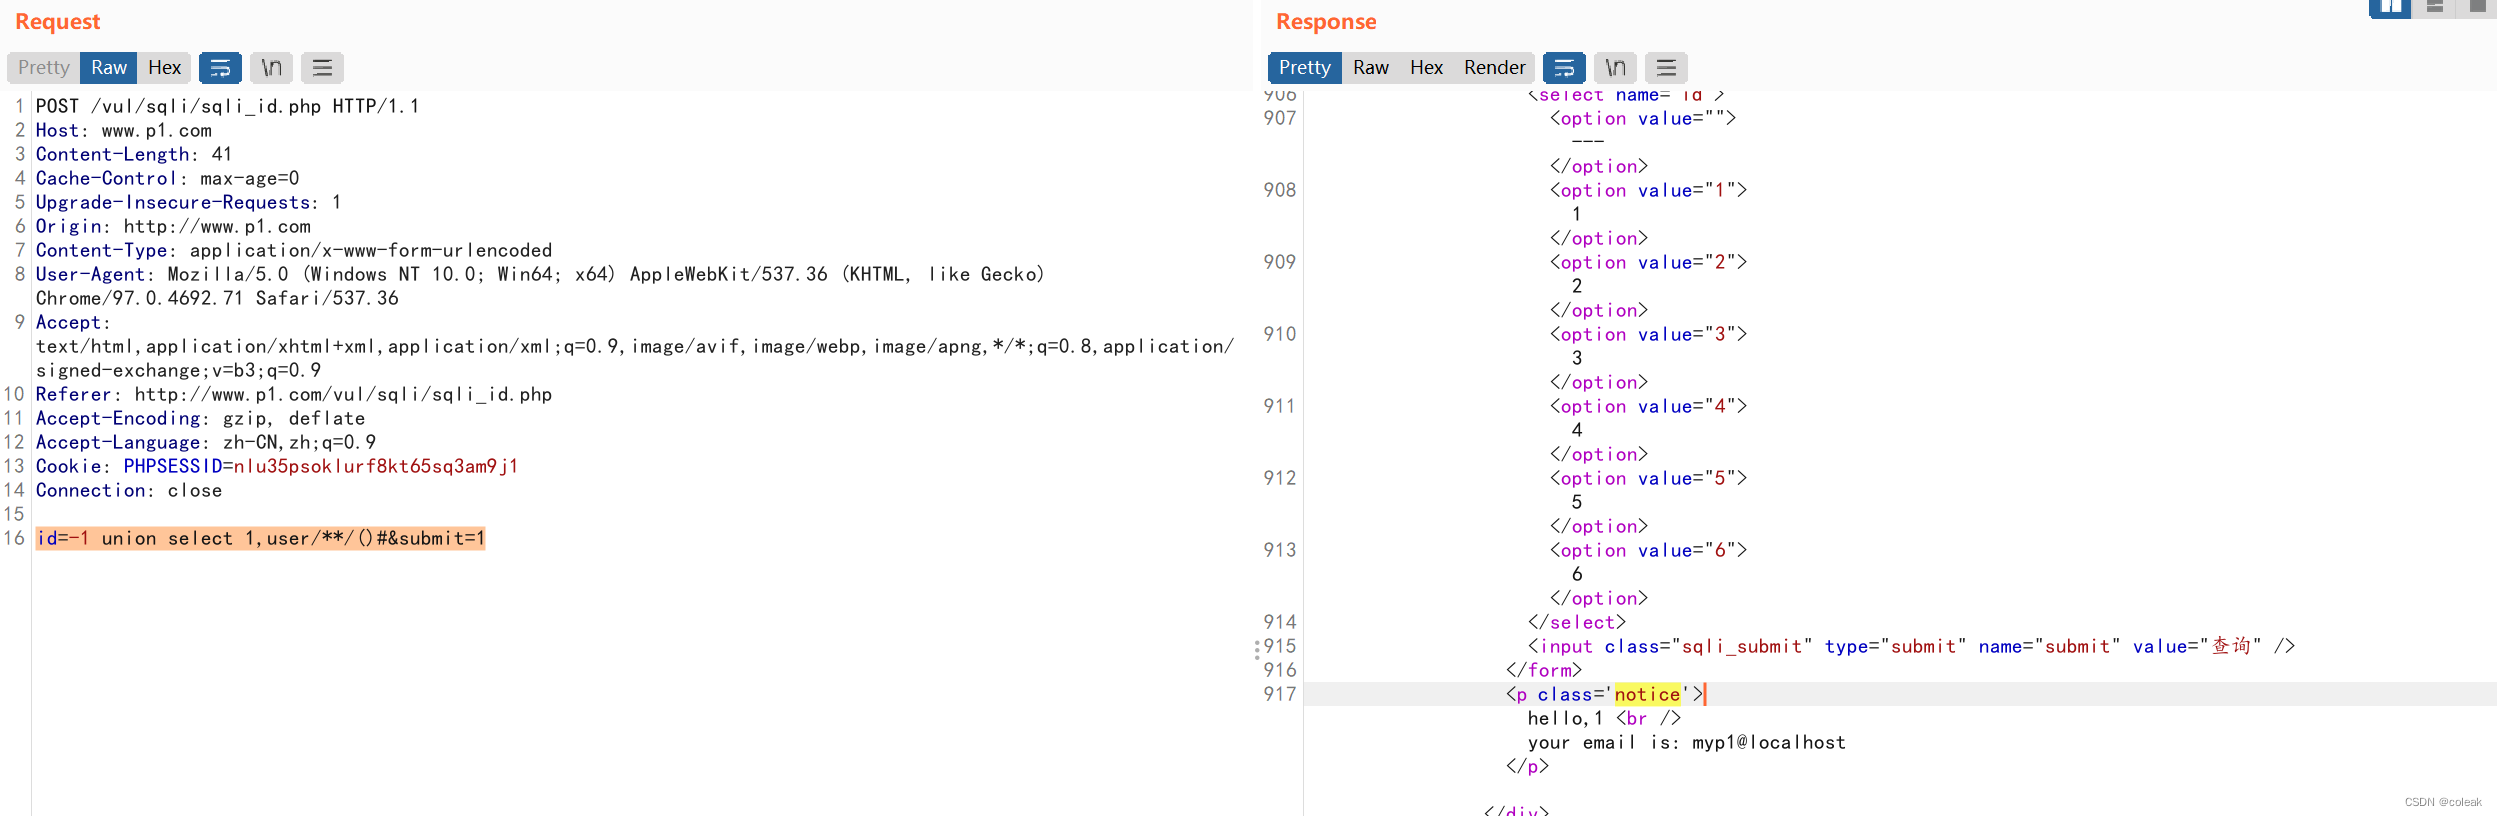Click the option value="3" line in Response
2497x816 pixels.
tap(1648, 334)
